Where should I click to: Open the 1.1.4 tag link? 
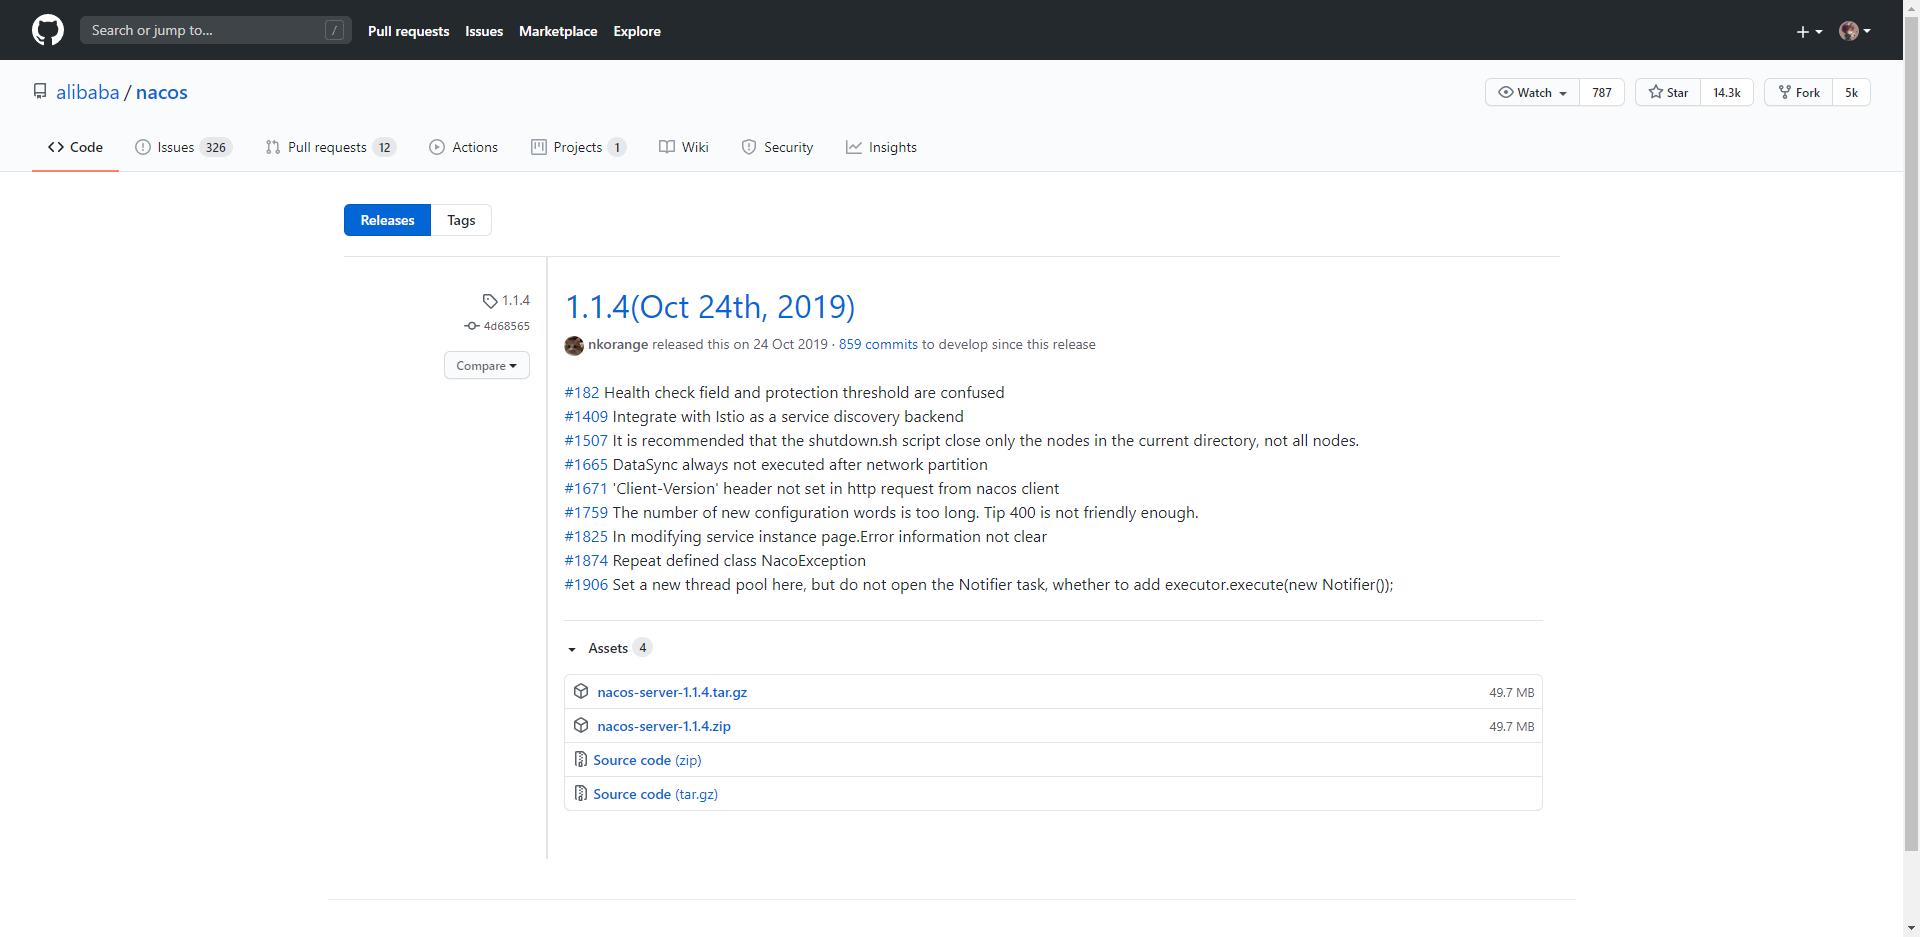506,300
